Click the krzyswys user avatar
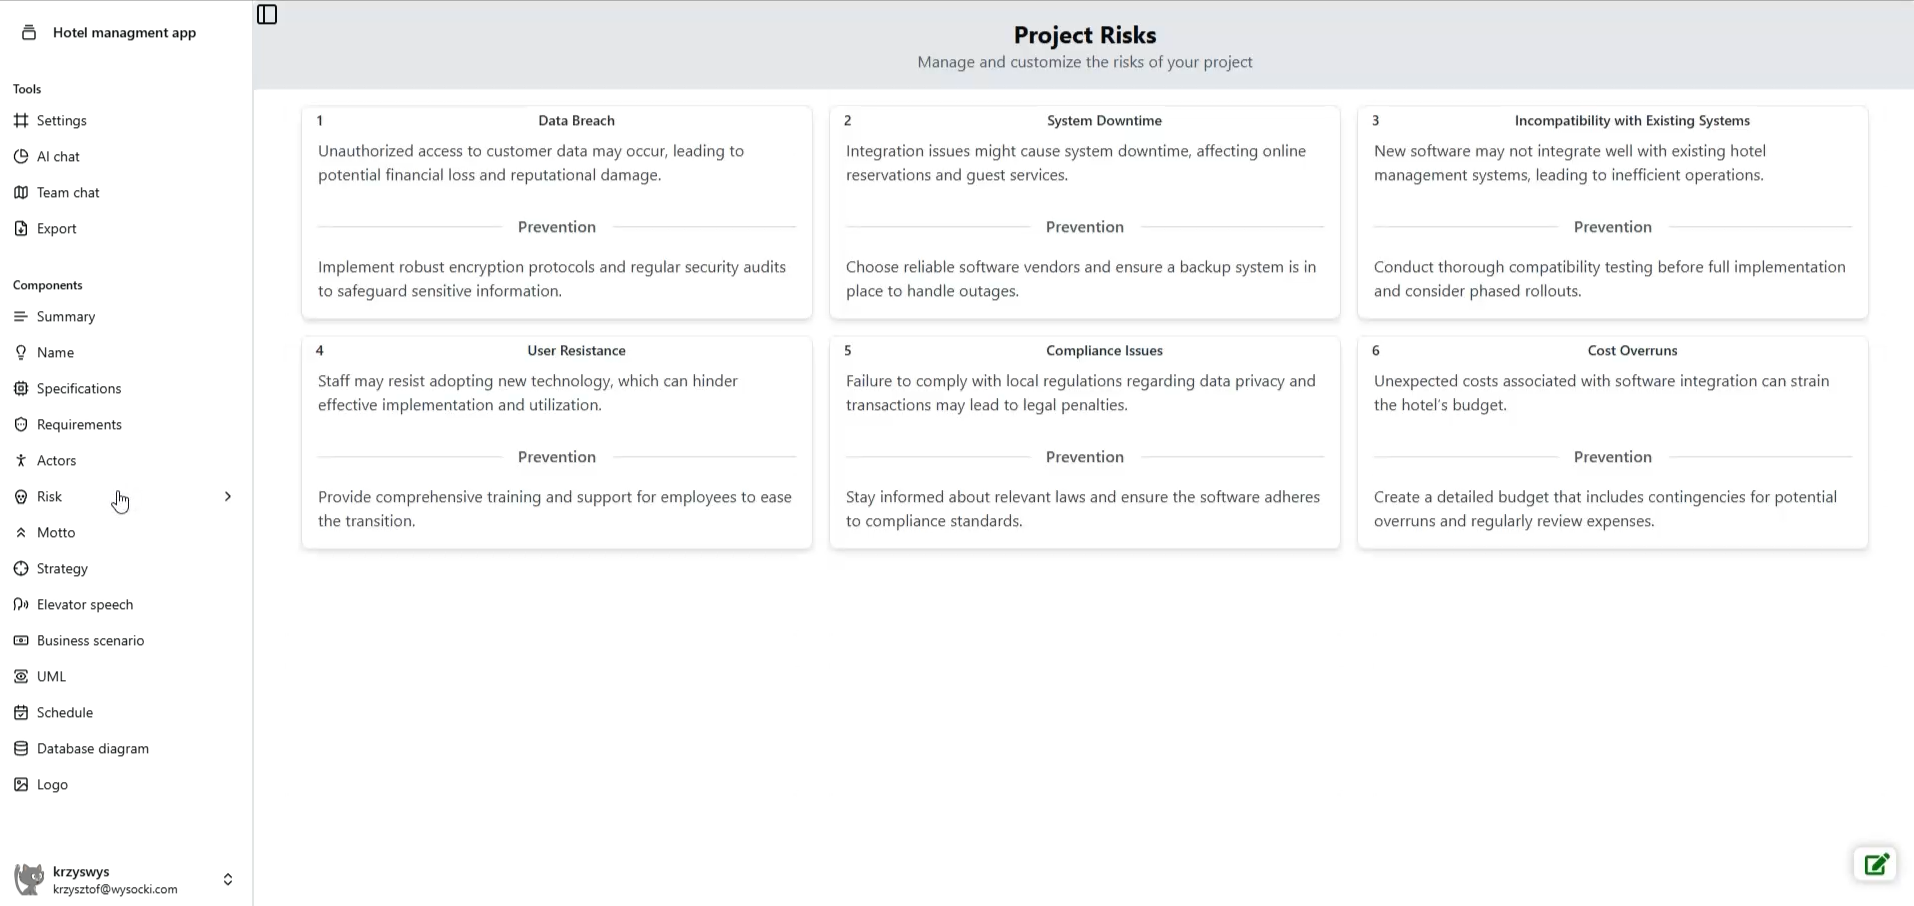Screen dimensions: 1914x906 (x=29, y=880)
